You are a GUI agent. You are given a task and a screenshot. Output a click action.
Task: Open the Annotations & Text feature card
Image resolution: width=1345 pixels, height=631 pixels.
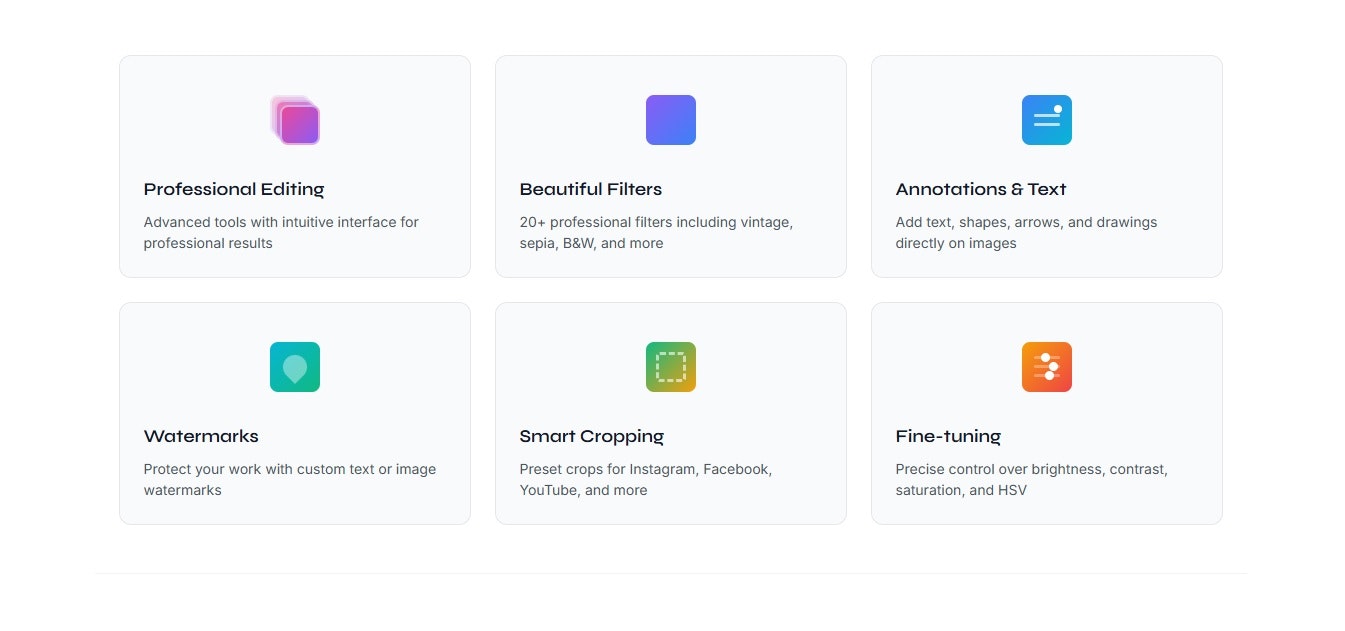point(1046,166)
